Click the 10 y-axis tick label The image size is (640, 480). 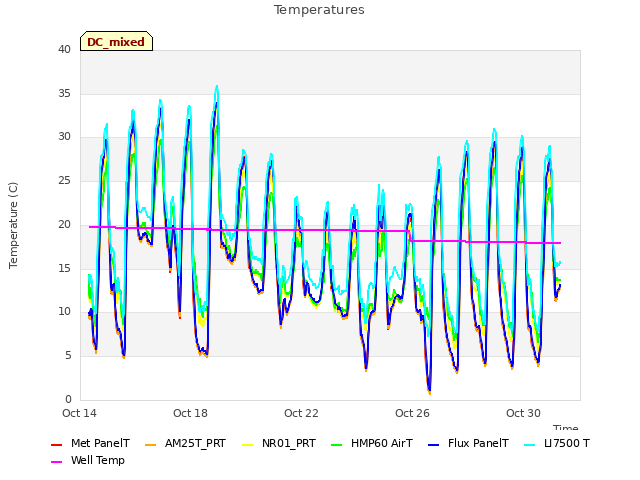(64, 311)
